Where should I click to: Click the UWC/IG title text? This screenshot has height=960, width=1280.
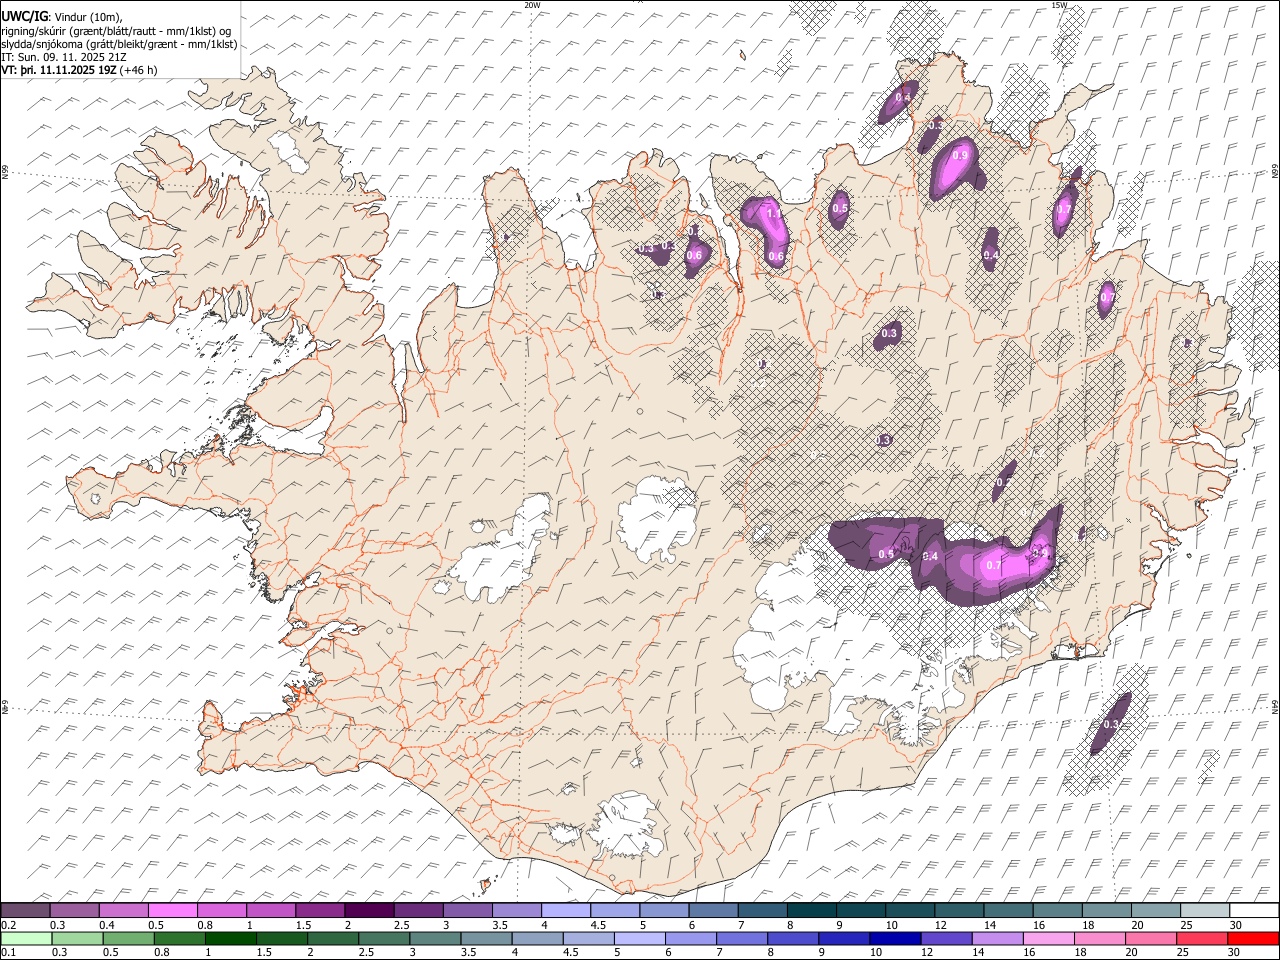23,15
